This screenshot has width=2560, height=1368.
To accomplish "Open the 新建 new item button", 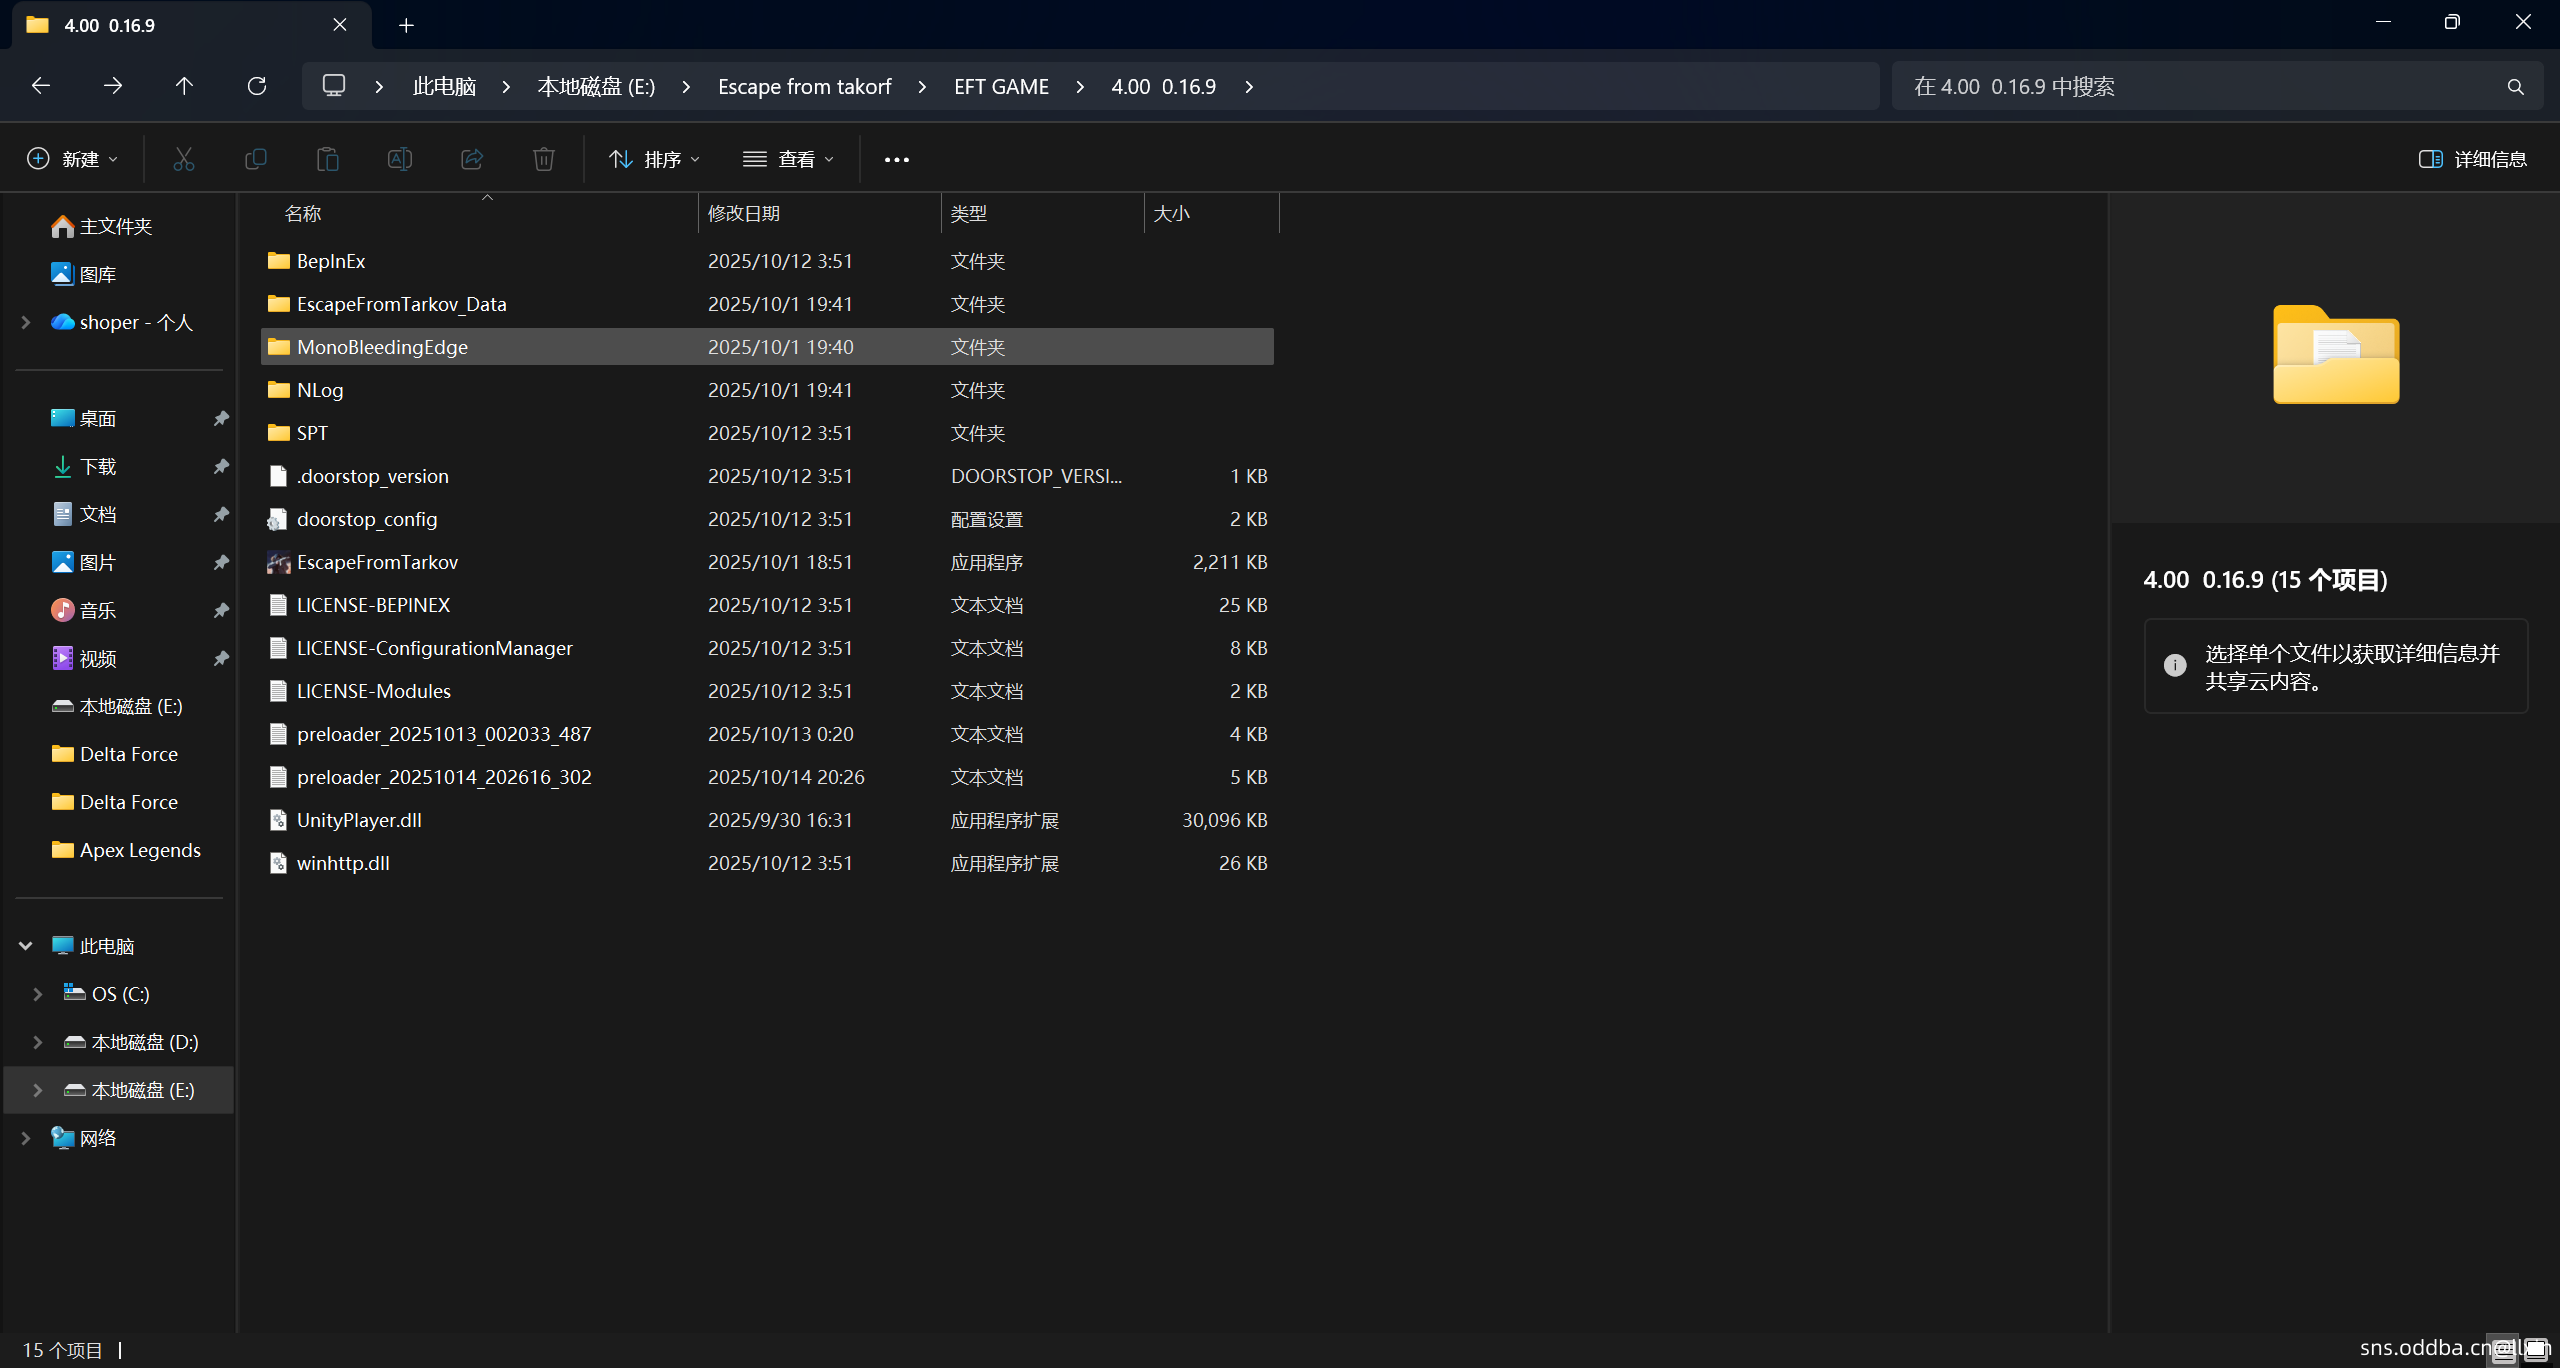I will pyautogui.click(x=72, y=159).
